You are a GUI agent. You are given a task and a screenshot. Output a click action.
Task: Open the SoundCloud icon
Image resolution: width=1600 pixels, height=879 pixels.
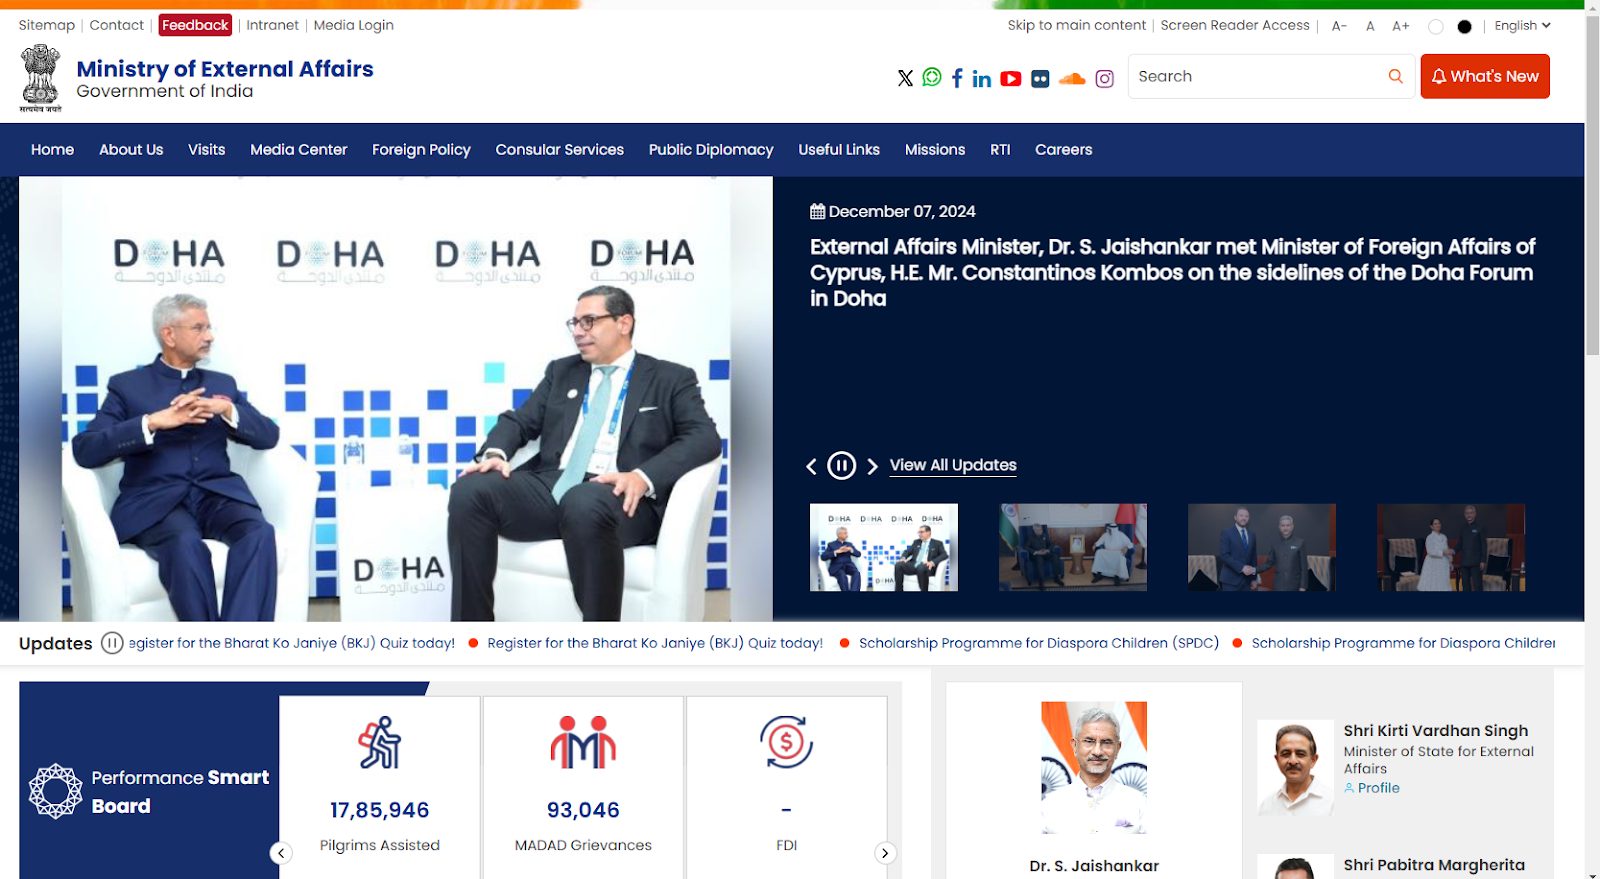1072,78
